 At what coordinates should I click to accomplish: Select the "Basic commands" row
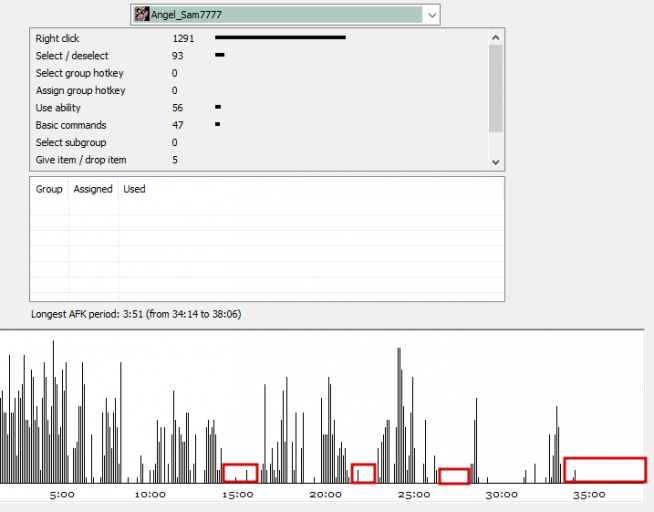[x=259, y=125]
